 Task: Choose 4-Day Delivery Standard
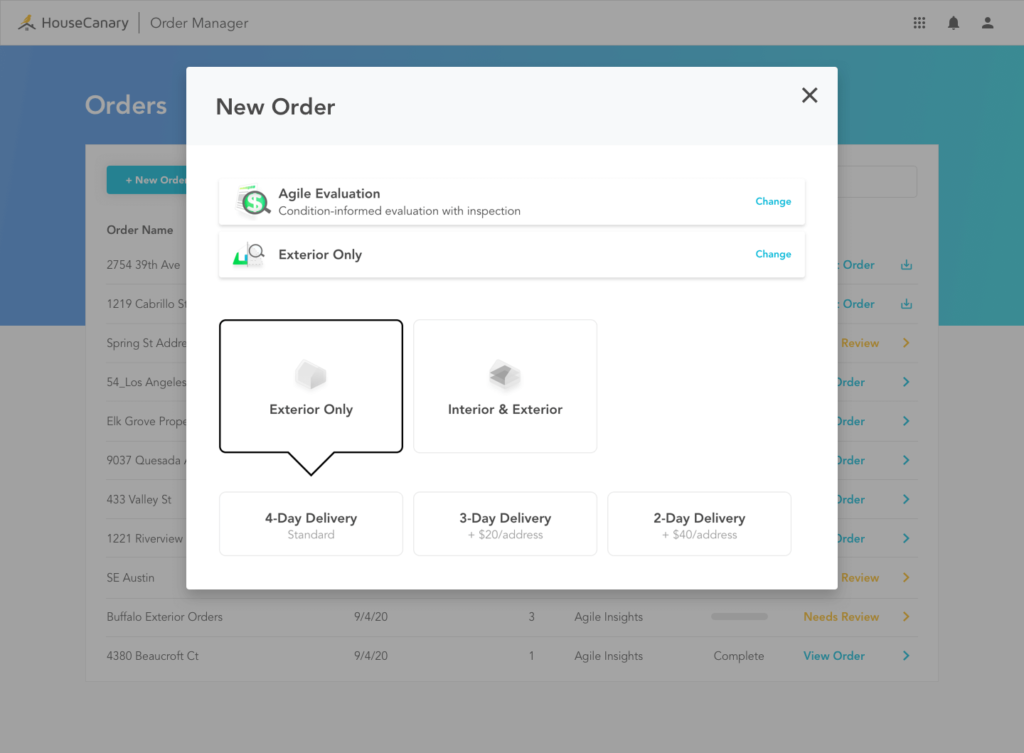tap(311, 524)
